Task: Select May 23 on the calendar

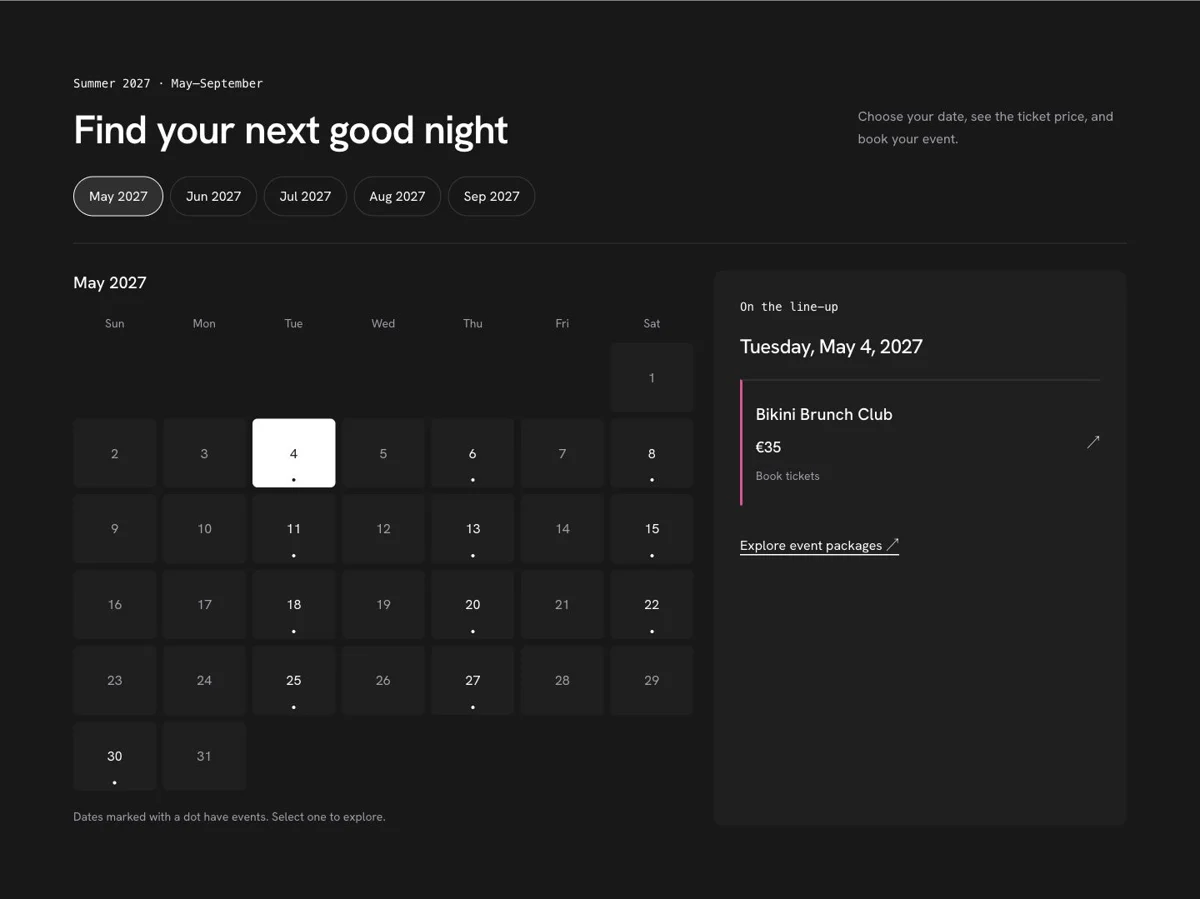Action: coord(115,681)
